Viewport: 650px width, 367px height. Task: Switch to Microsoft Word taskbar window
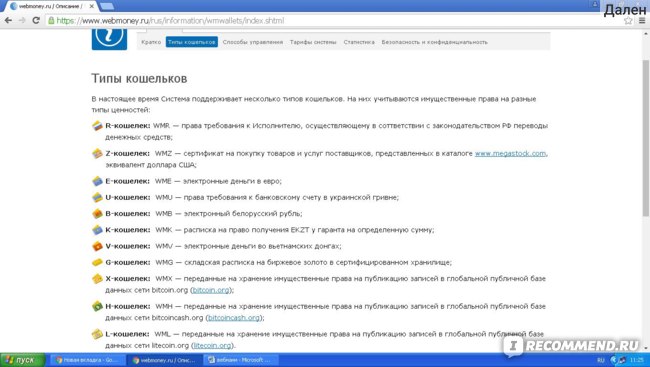(x=241, y=360)
